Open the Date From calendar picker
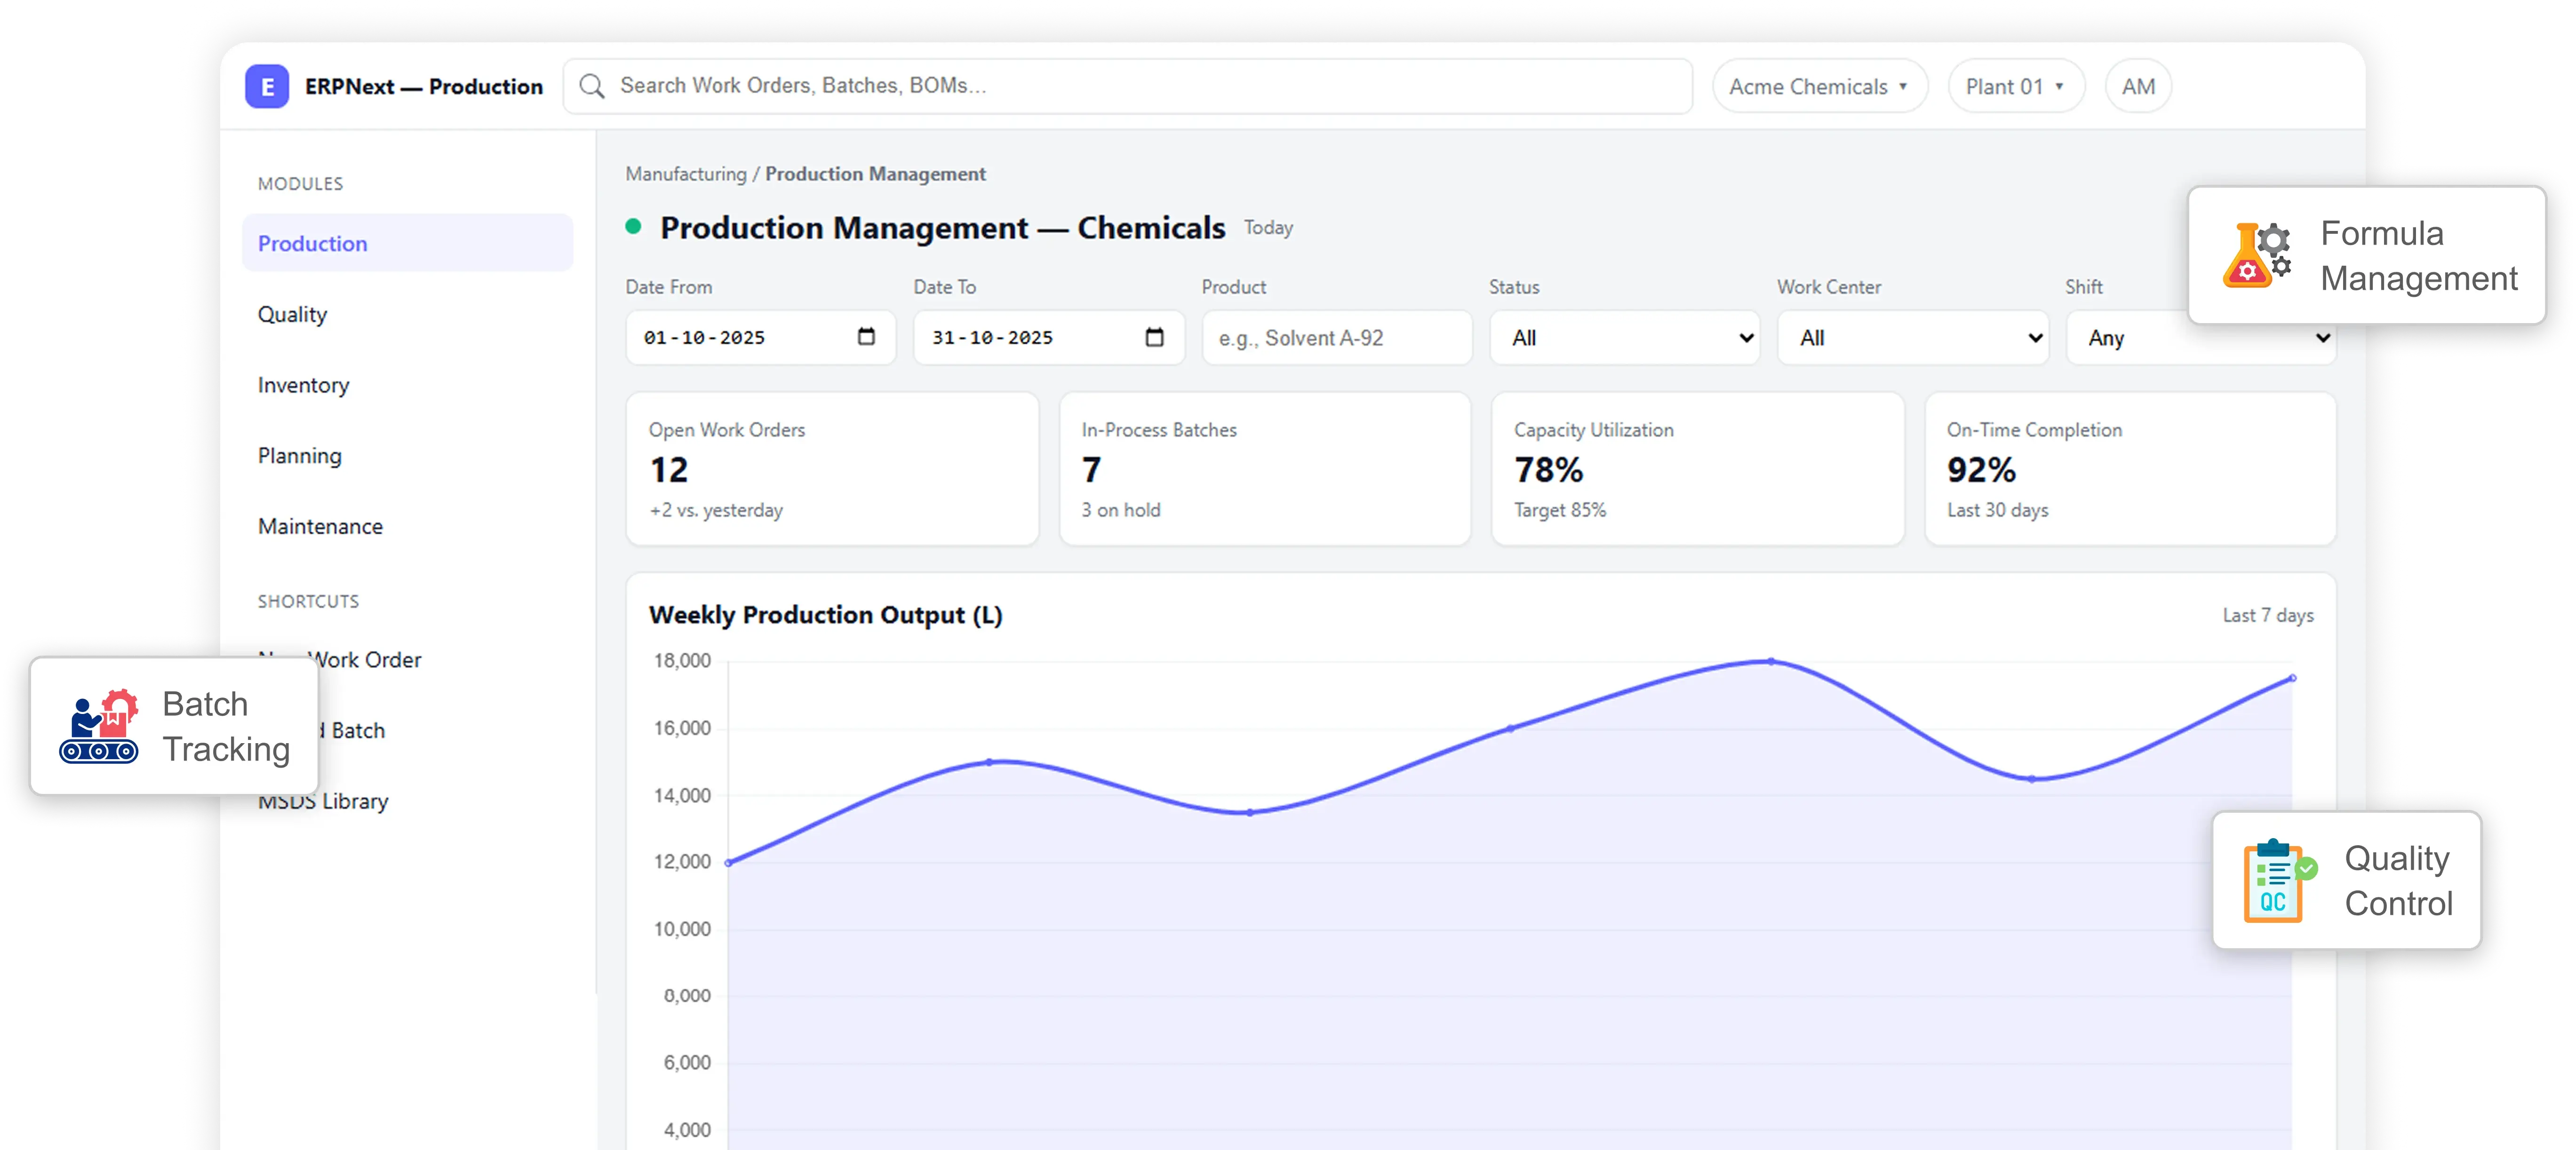 [866, 337]
